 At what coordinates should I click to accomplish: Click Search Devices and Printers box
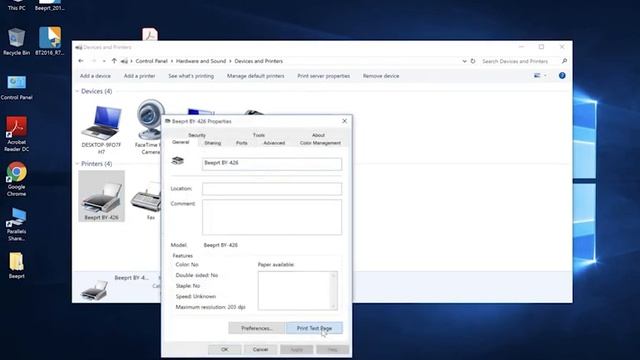coord(521,61)
